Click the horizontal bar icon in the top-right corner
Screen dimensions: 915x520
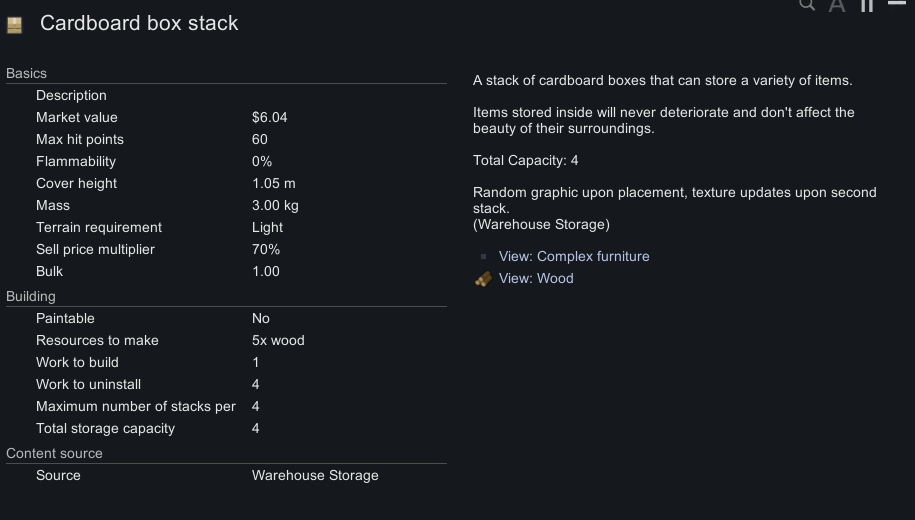[x=897, y=3]
